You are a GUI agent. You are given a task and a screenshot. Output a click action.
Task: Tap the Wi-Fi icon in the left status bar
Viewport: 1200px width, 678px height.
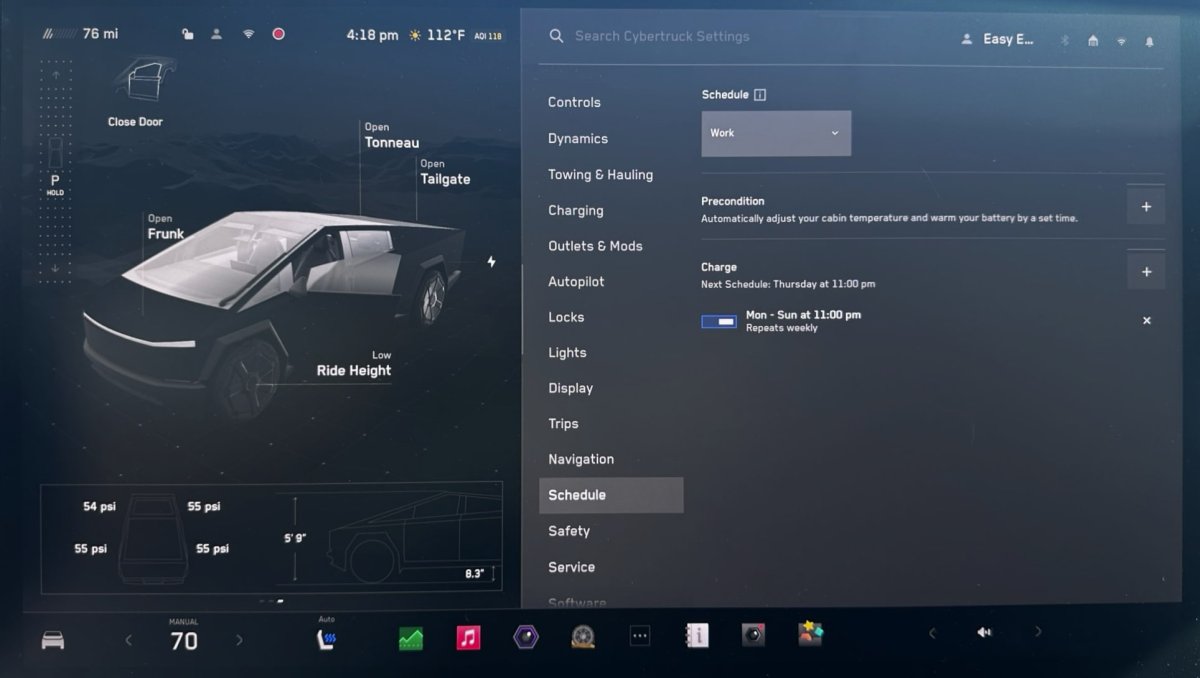pyautogui.click(x=248, y=34)
